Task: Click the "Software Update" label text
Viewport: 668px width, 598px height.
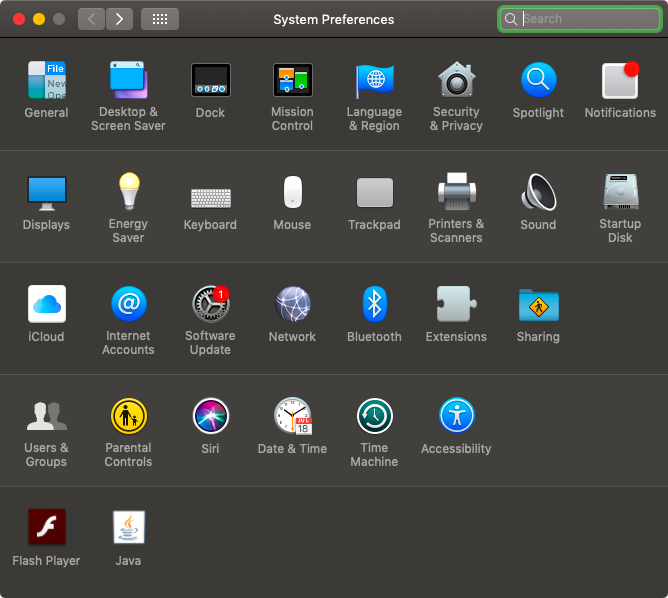Action: tap(210, 343)
